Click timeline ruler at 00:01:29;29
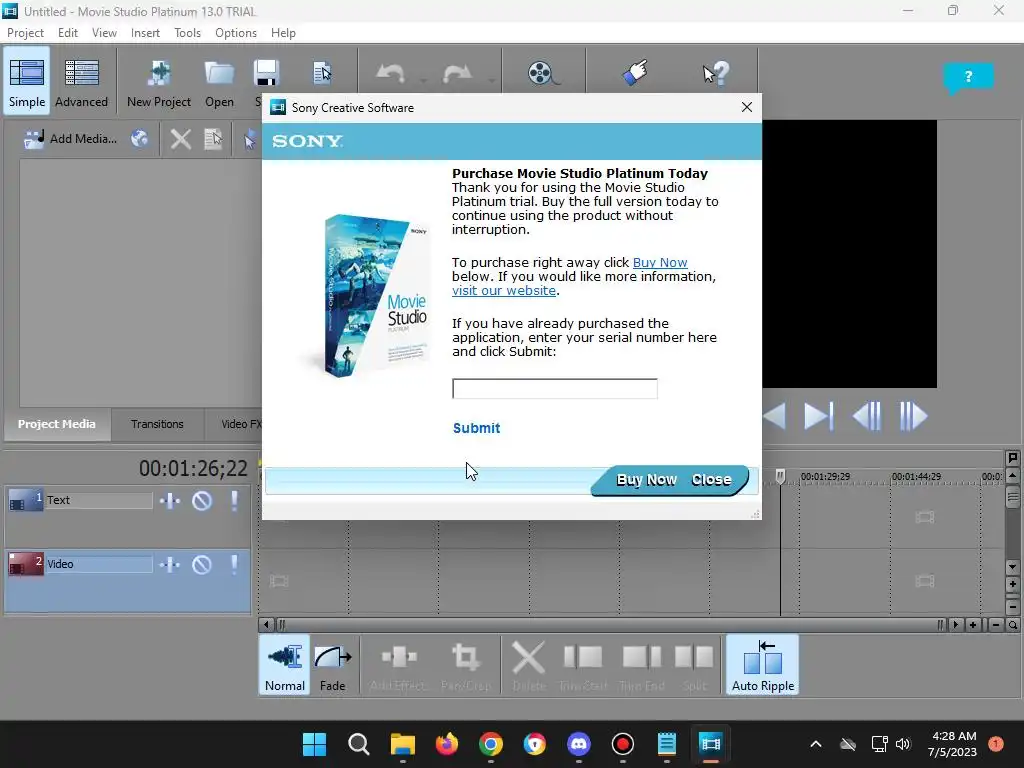This screenshot has height=768, width=1024. click(825, 477)
